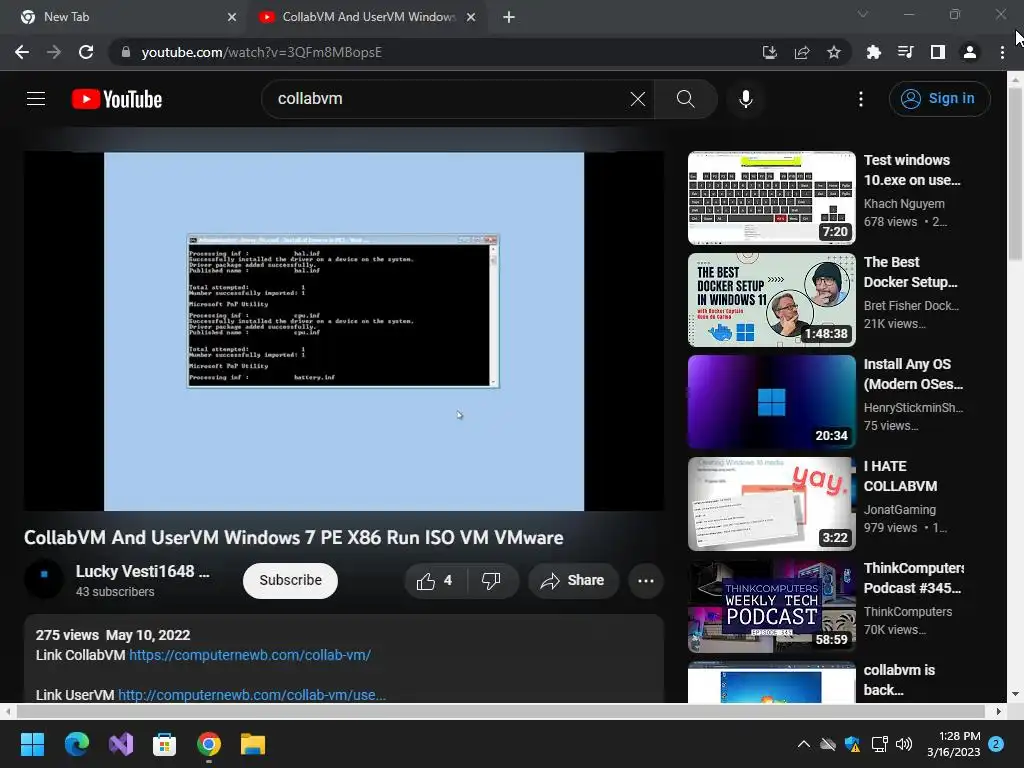Bookmark this page with the star
The width and height of the screenshot is (1024, 768).
[833, 52]
